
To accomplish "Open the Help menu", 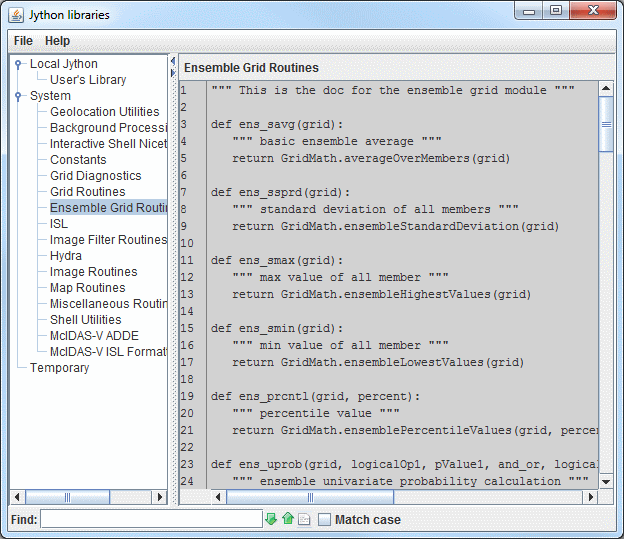I will click(57, 41).
